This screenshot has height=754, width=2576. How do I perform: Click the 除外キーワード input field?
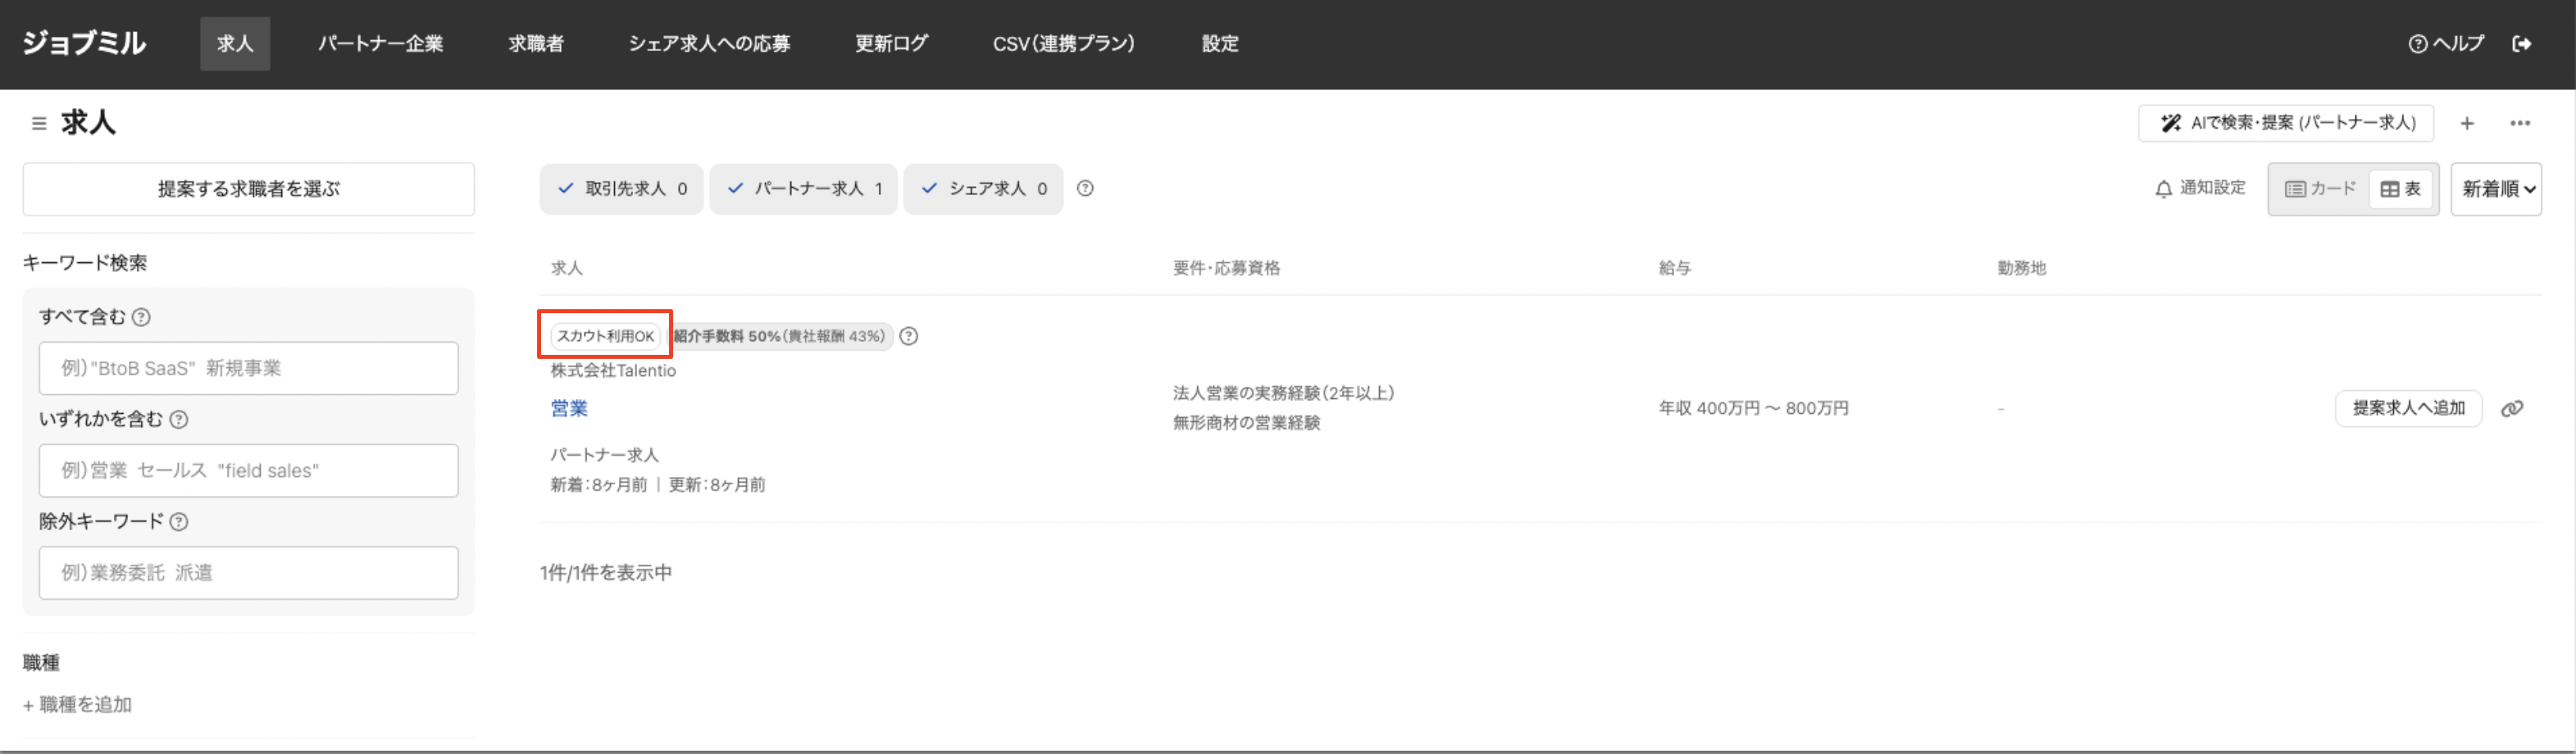point(249,572)
